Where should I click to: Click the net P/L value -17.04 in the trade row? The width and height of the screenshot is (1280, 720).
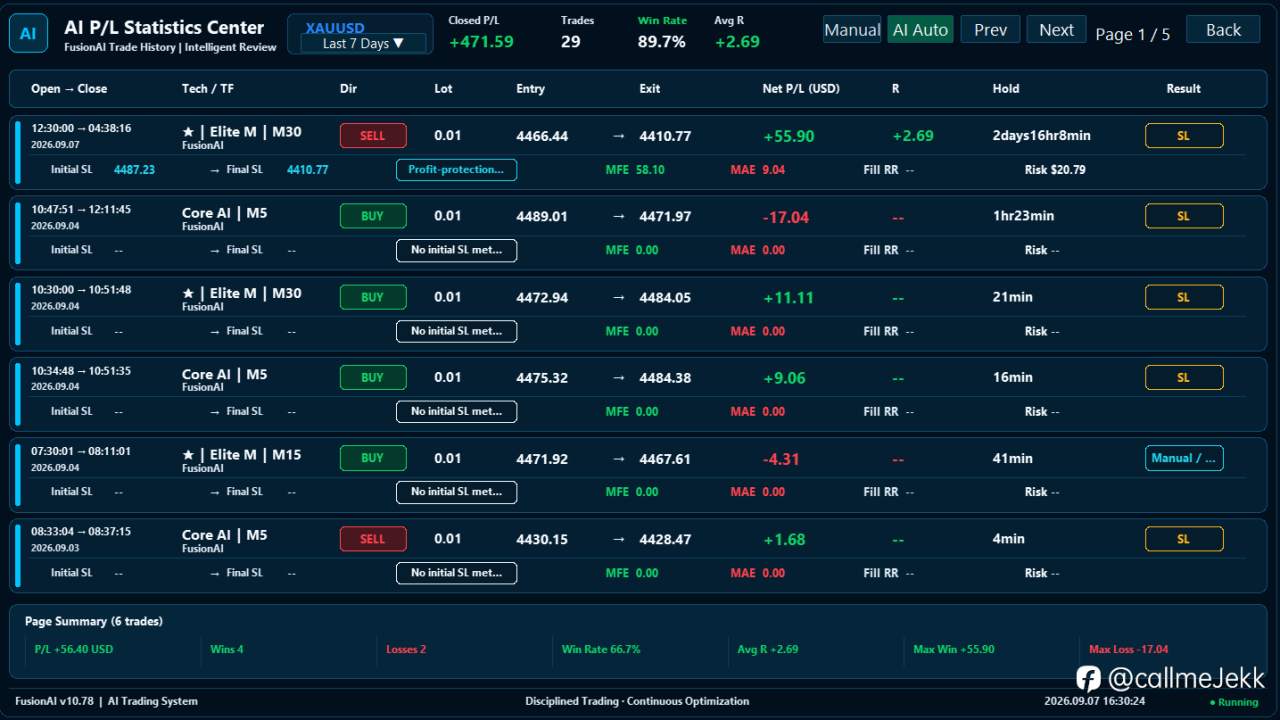pyautogui.click(x=786, y=217)
